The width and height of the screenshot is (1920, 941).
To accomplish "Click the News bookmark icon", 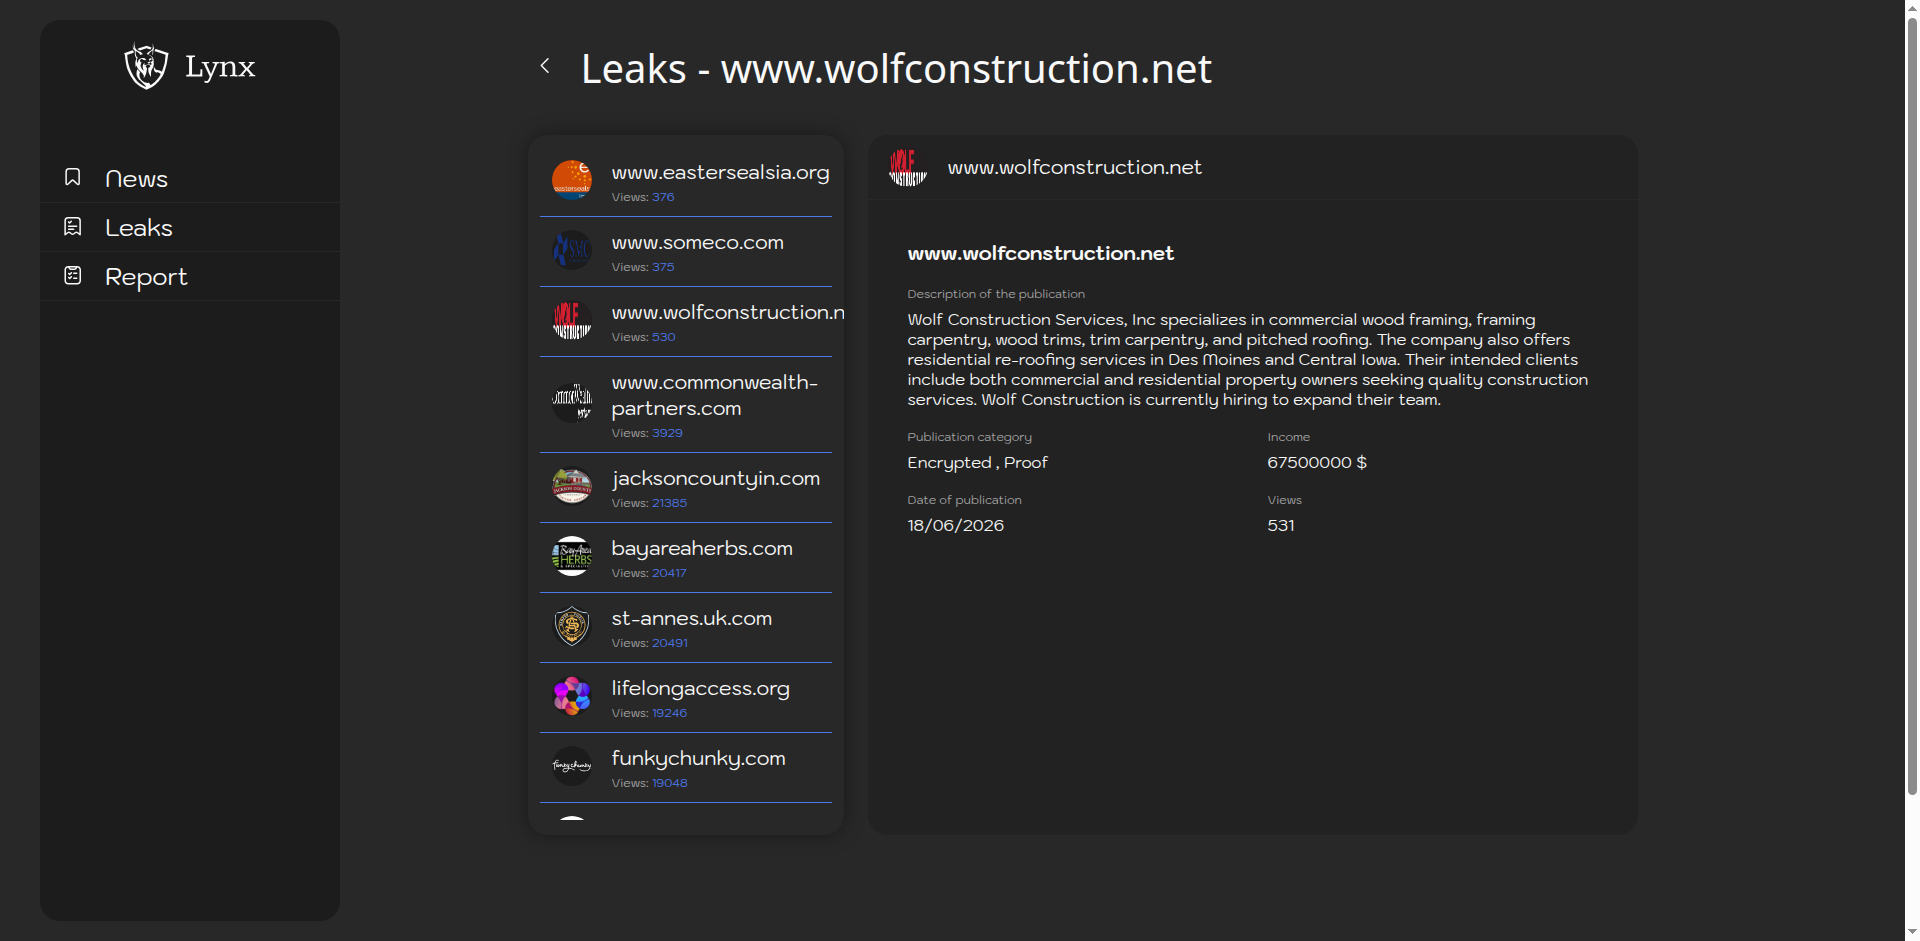I will (73, 177).
